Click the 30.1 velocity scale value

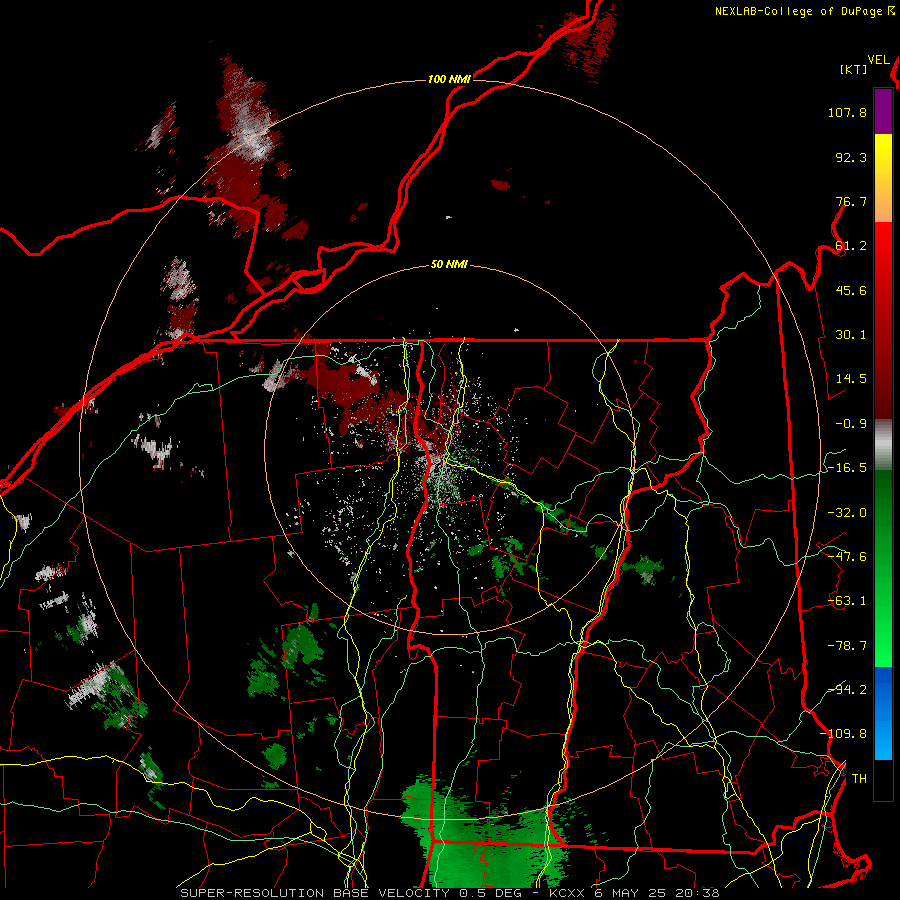click(851, 335)
